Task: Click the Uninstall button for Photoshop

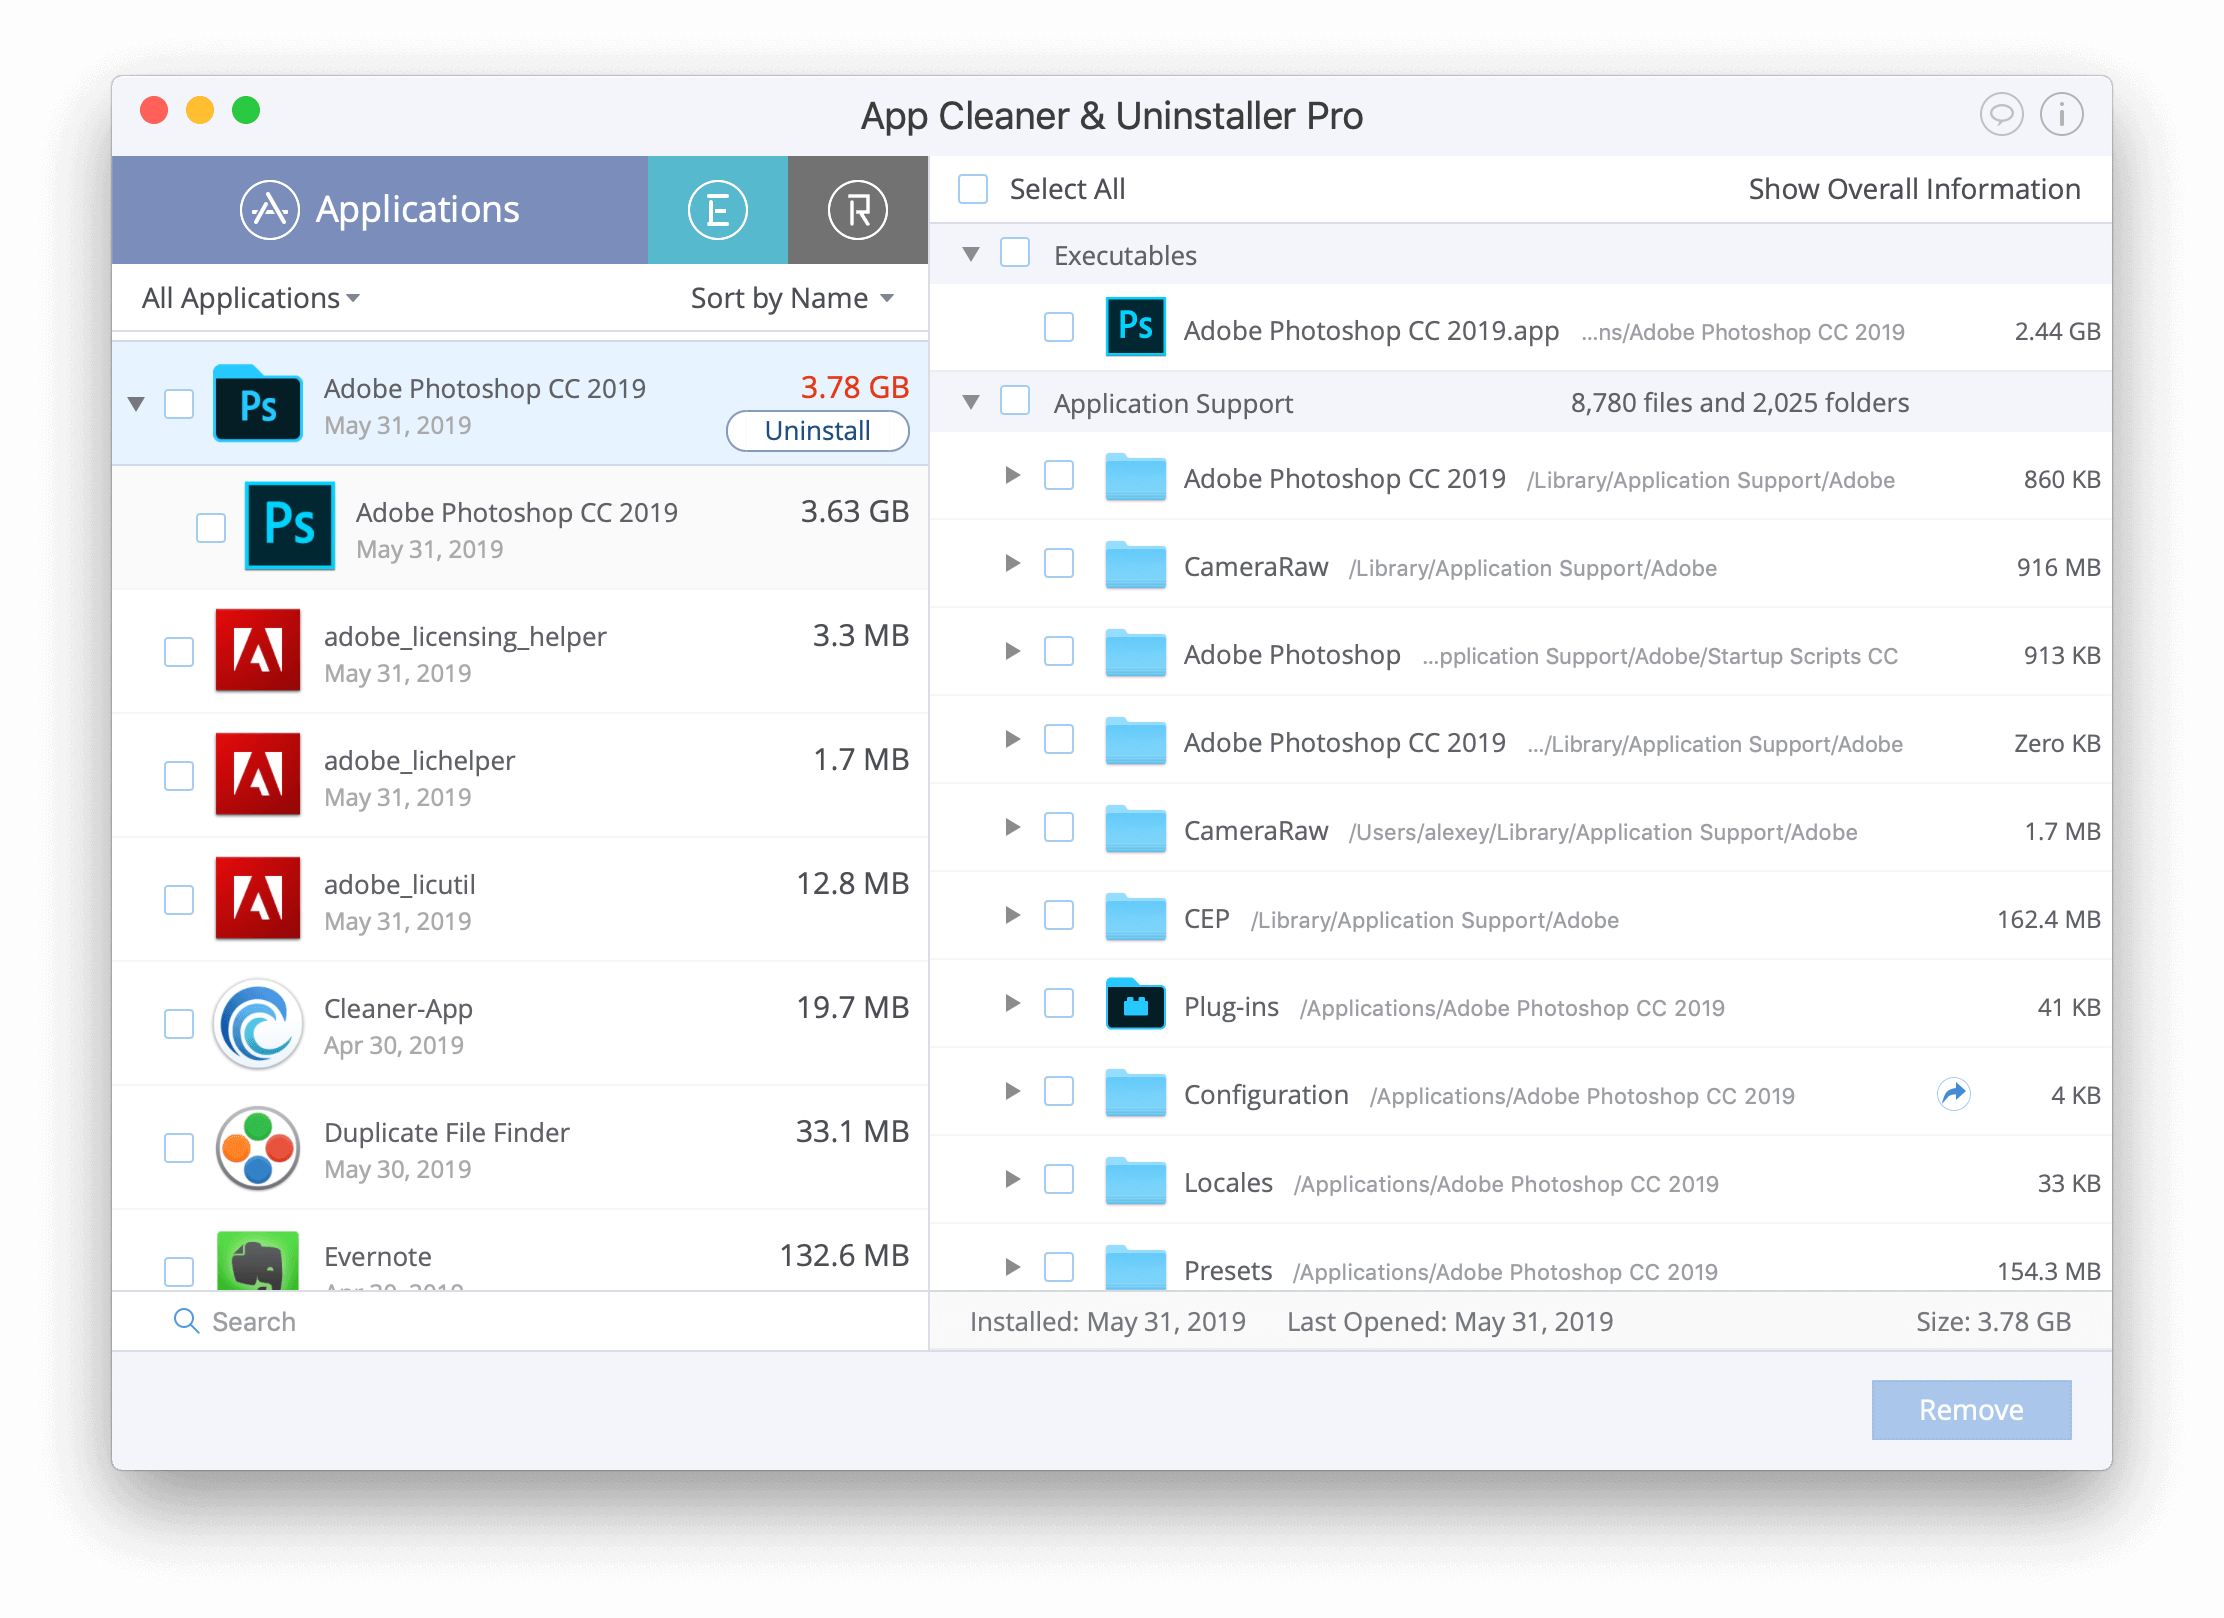Action: (815, 430)
